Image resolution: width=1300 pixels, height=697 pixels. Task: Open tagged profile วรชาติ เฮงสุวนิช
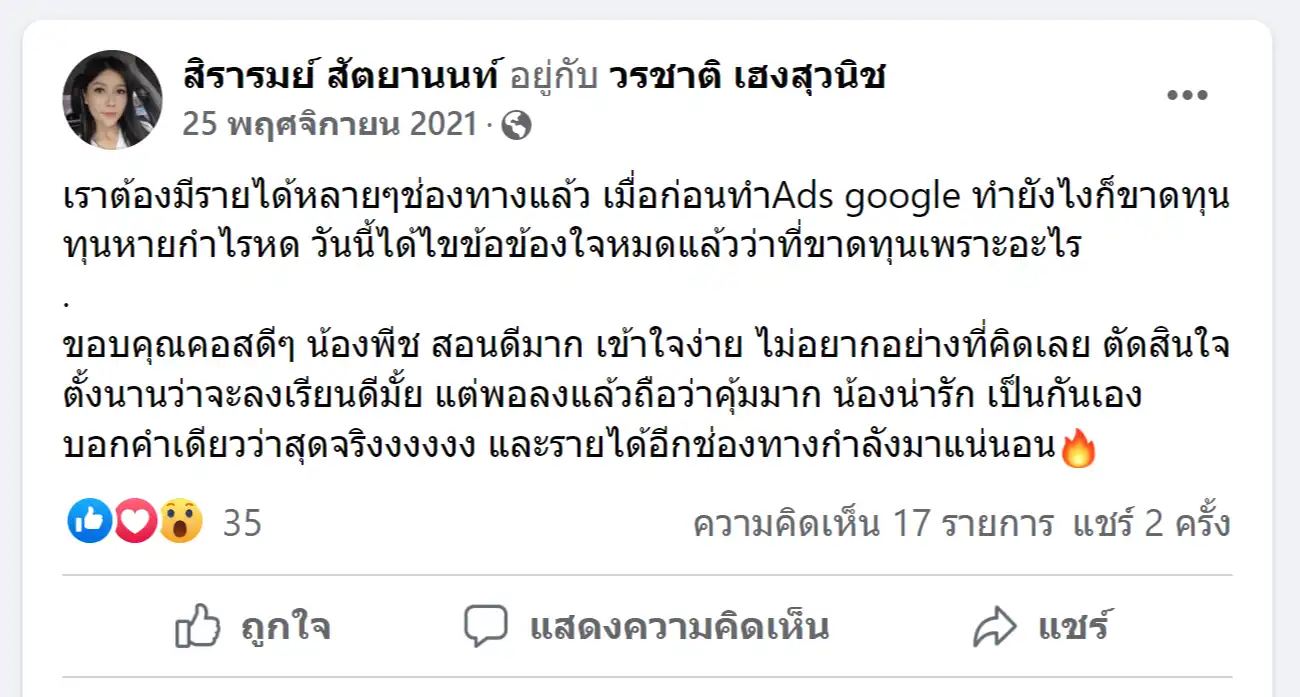[x=747, y=76]
